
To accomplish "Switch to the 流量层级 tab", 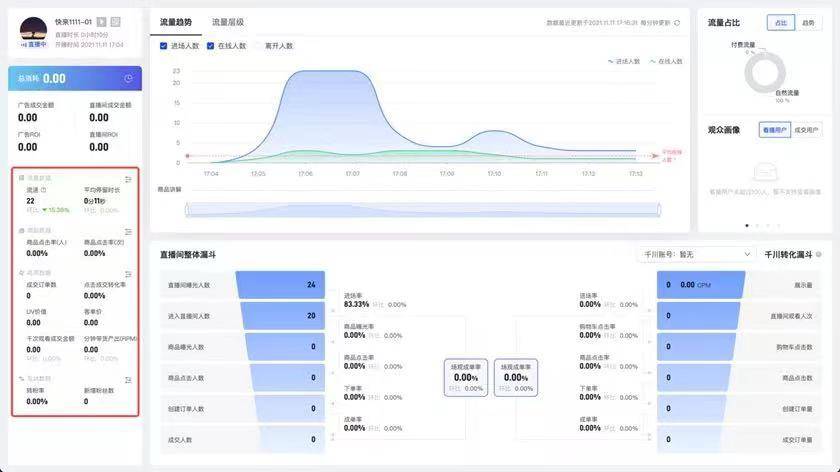I will tap(227, 21).
